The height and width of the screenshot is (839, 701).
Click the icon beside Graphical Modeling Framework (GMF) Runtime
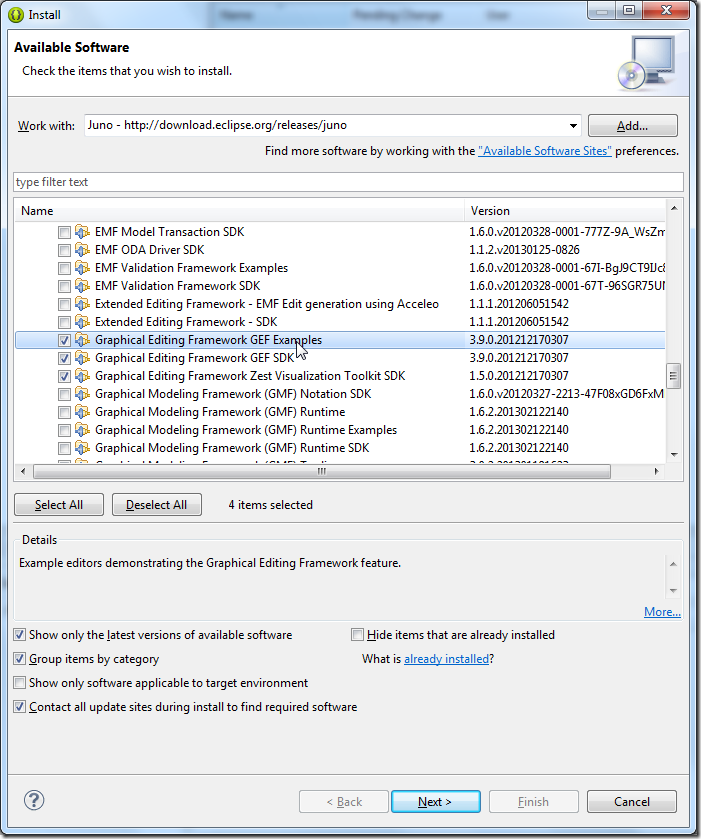[x=82, y=412]
